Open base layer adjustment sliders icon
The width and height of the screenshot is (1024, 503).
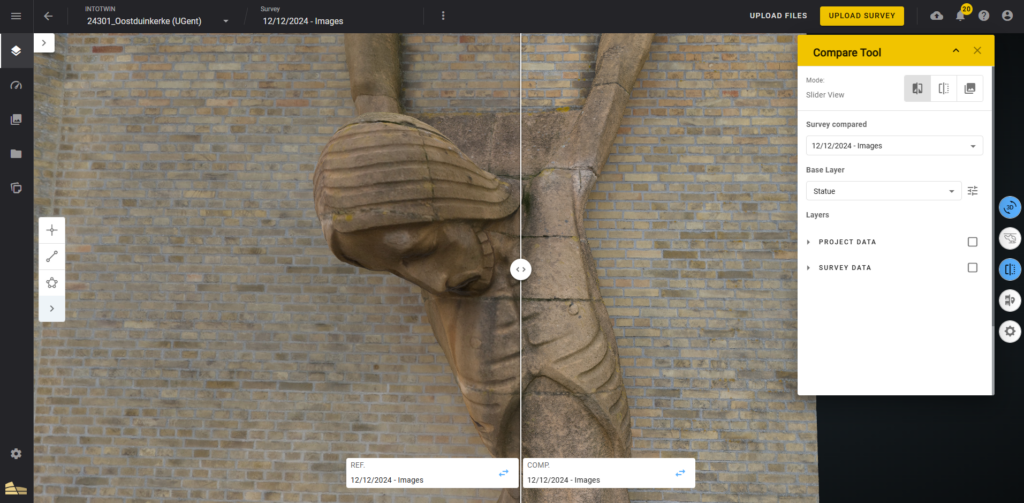[973, 191]
